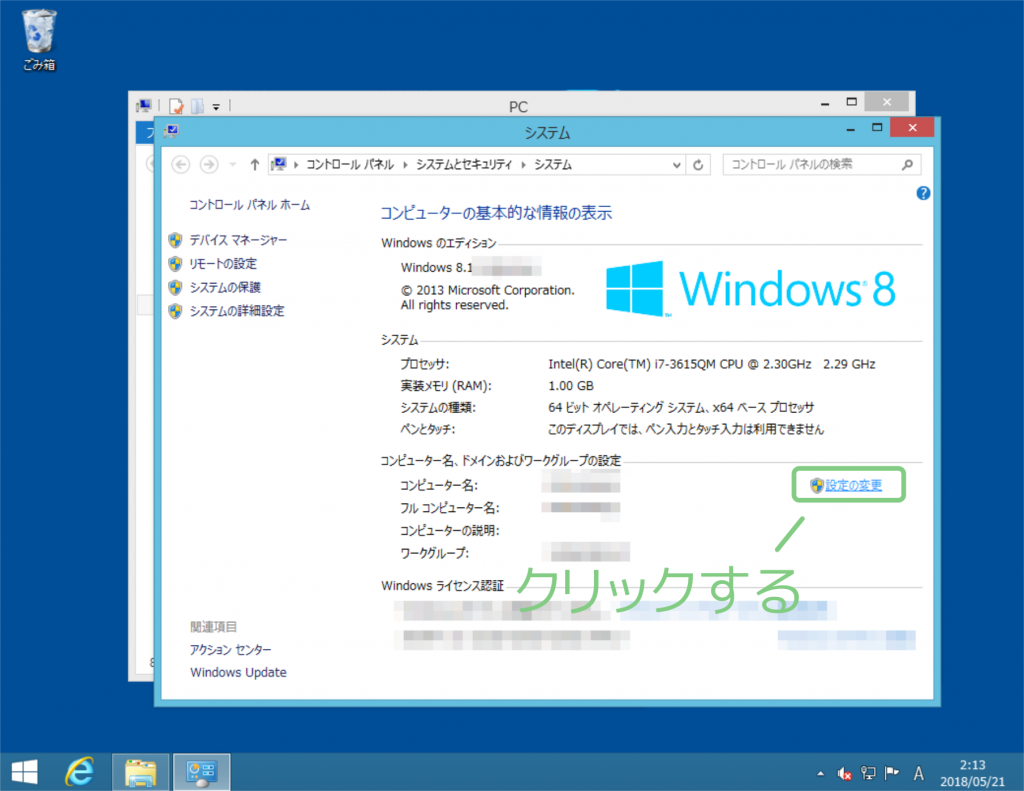Expand breadcrumb arrow after Control Panel
The height and width of the screenshot is (791, 1024).
pos(405,165)
